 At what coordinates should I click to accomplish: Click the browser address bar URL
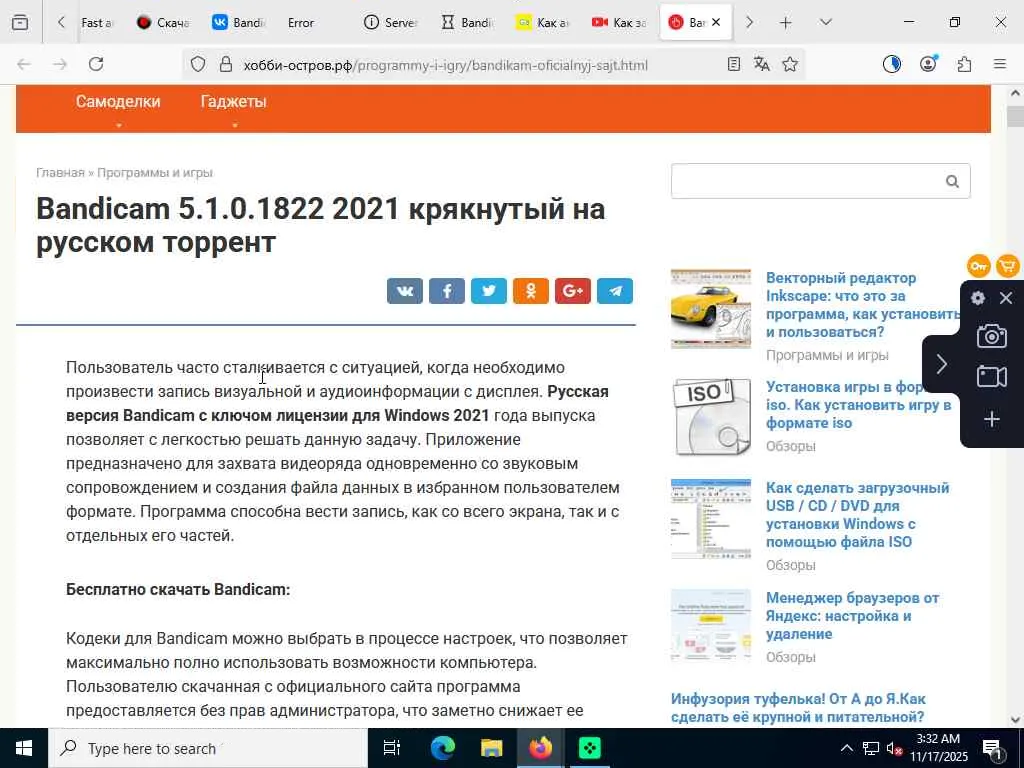445,65
